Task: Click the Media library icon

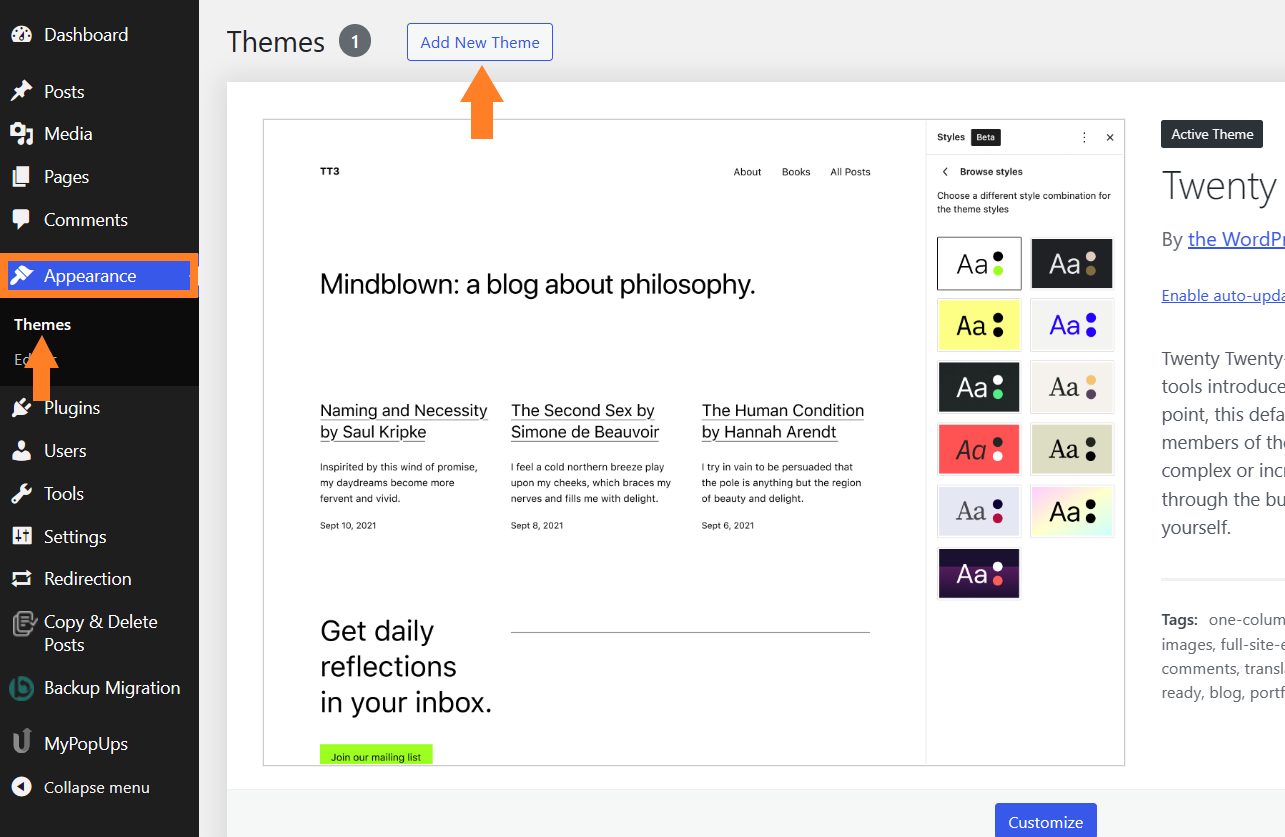Action: click(21, 134)
